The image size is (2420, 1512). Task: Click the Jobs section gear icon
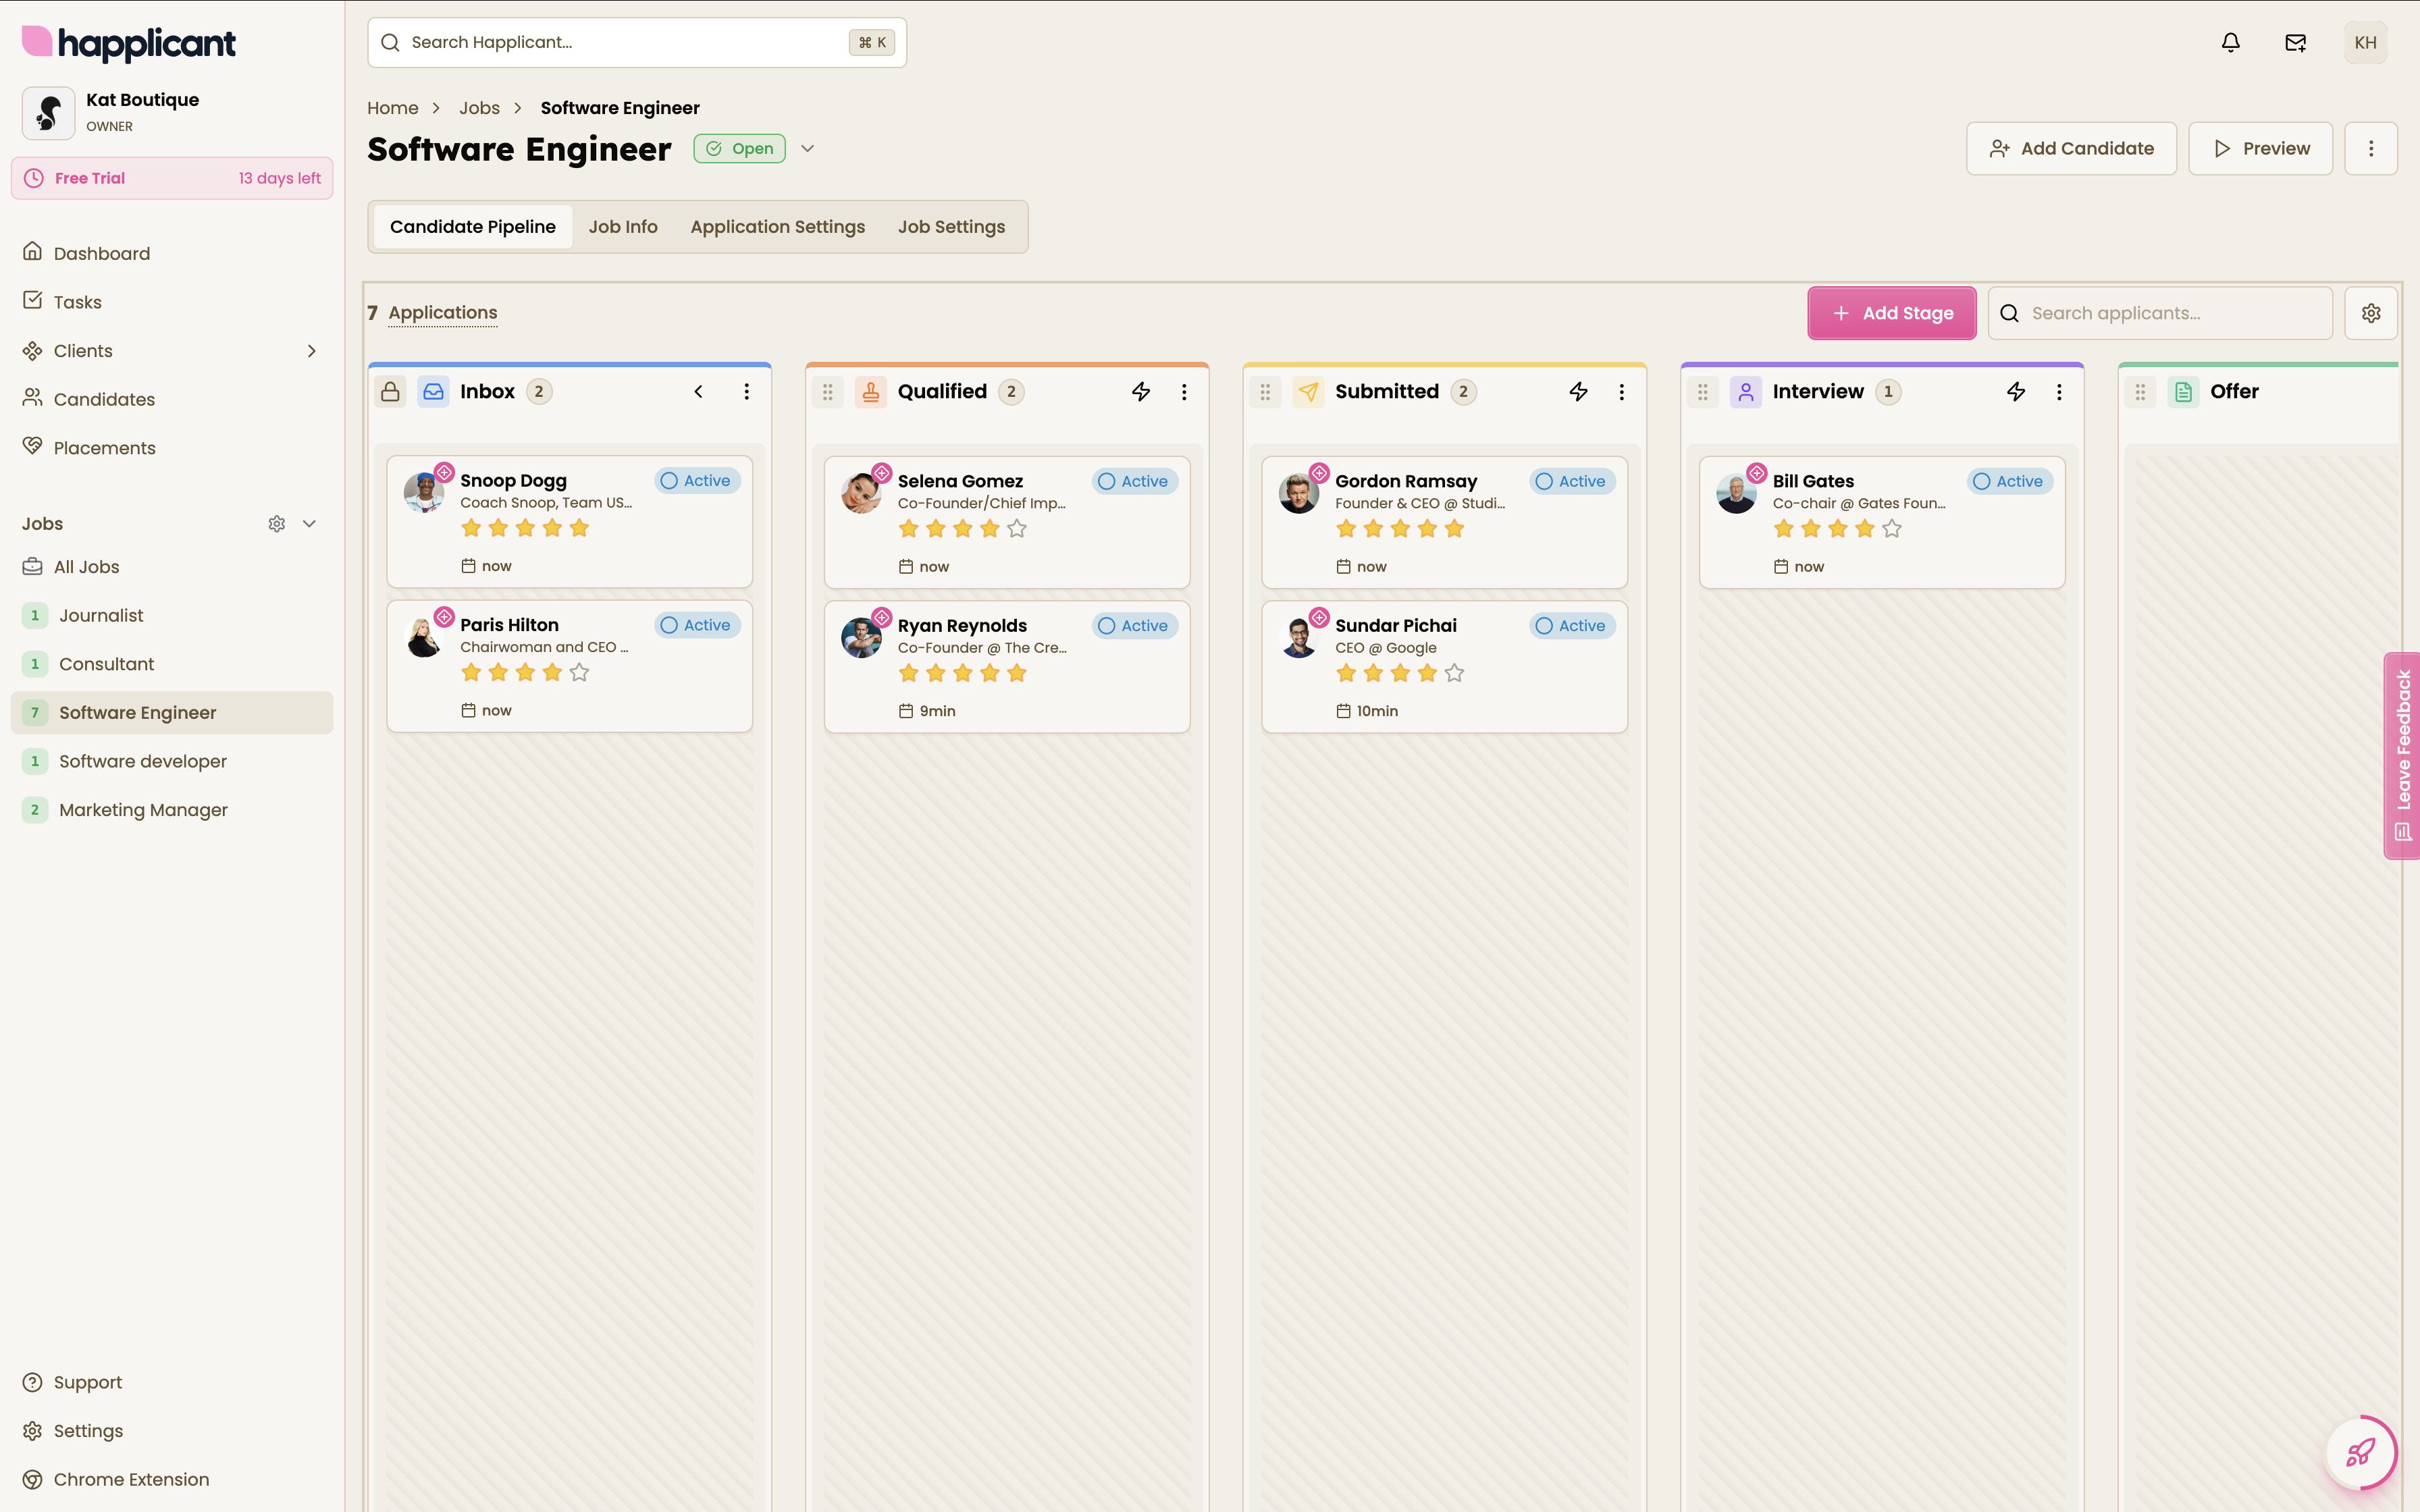[277, 524]
